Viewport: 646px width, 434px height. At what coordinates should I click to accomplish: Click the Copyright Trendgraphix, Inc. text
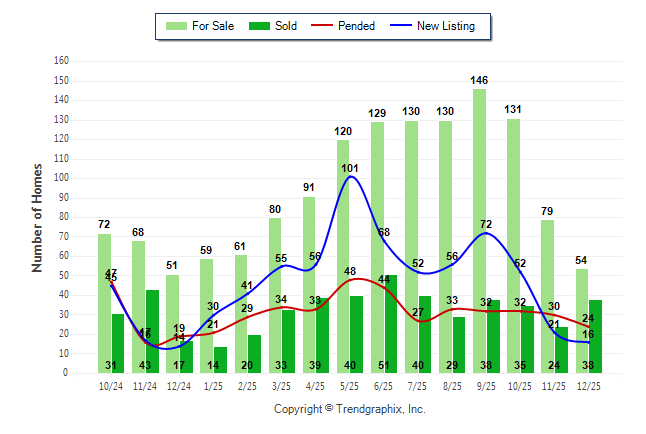tap(350, 409)
